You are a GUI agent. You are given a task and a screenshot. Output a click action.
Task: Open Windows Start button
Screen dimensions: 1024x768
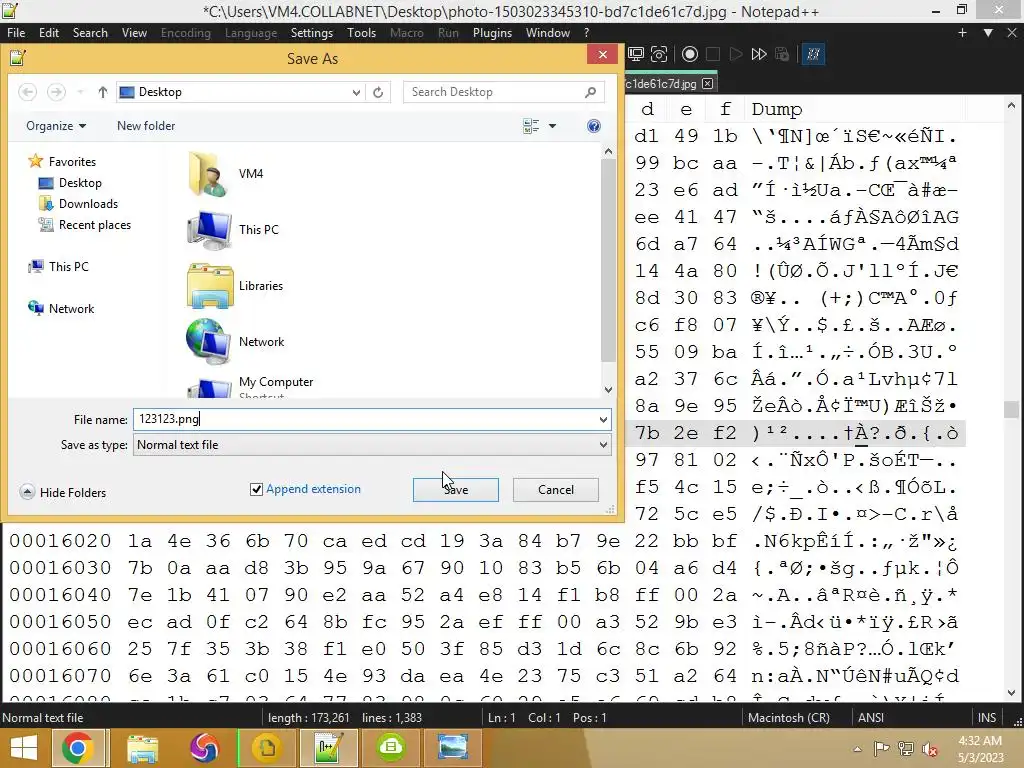tap(24, 748)
